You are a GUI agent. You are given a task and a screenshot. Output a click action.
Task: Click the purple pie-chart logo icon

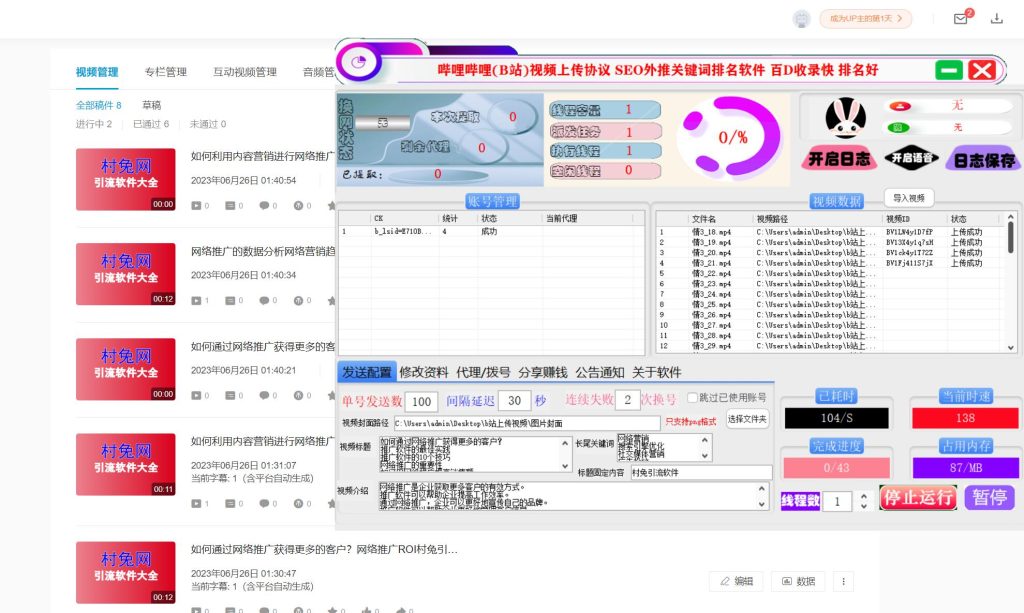[x=358, y=62]
